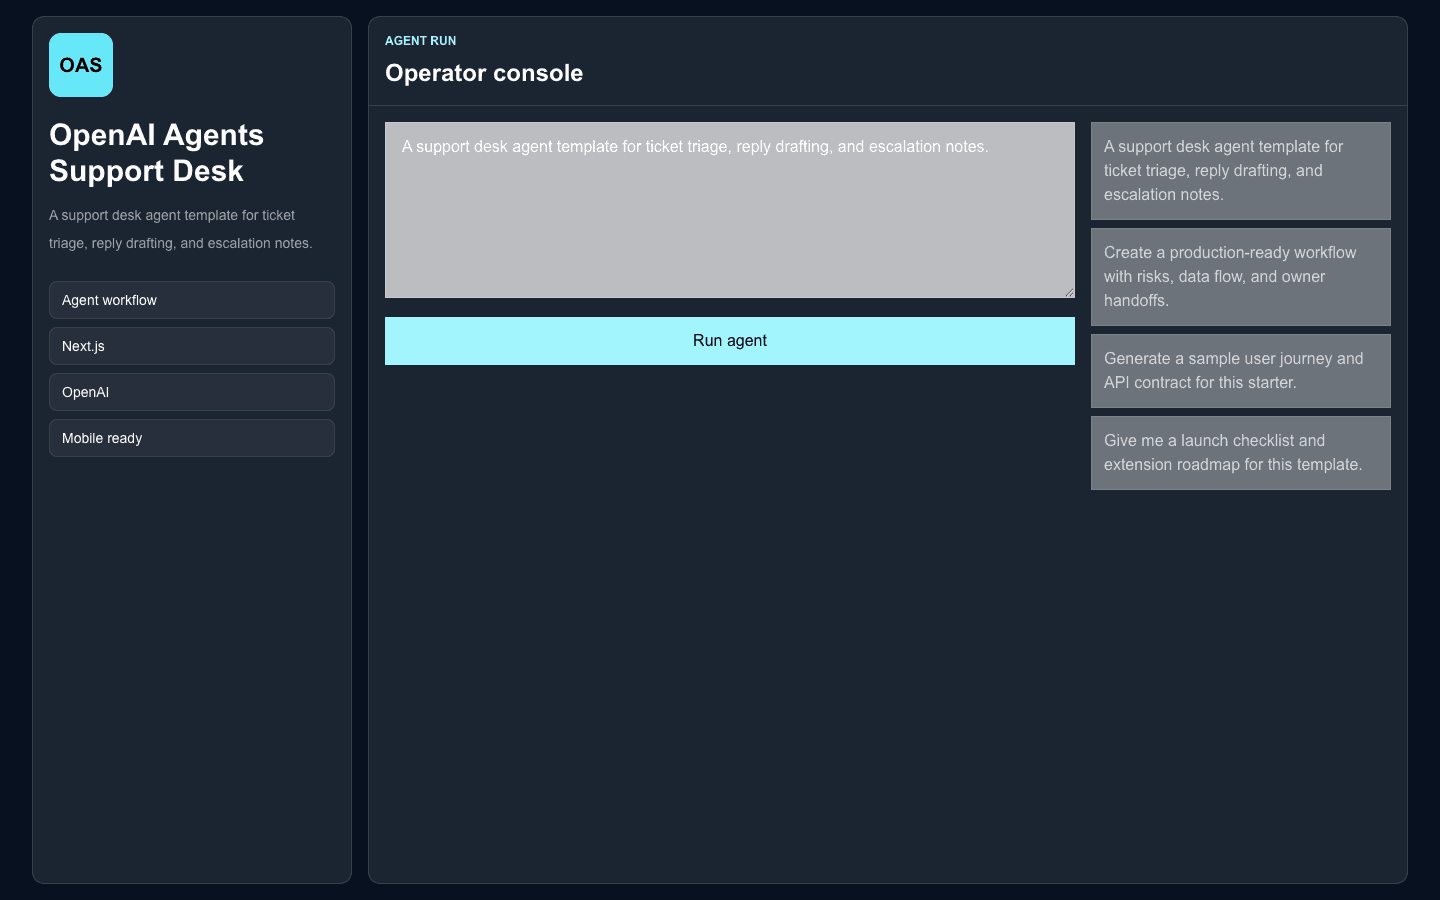The image size is (1440, 900).
Task: Select the Agent workflow tag
Action: tap(192, 300)
